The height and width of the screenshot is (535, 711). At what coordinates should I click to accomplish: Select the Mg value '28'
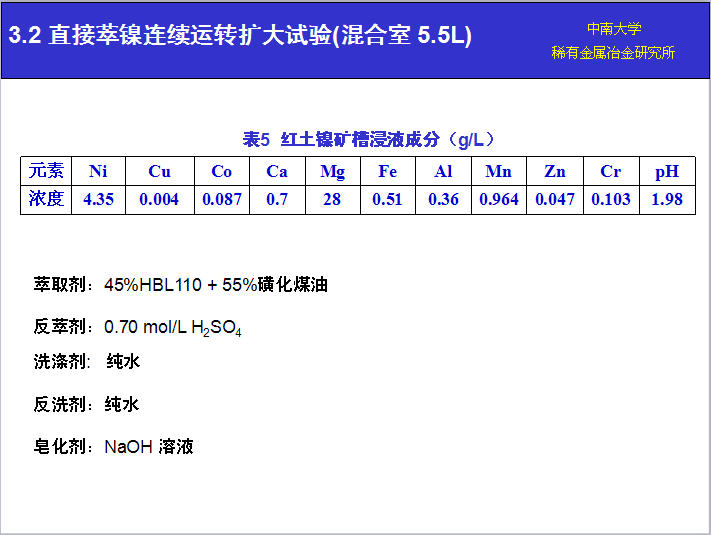pos(332,199)
